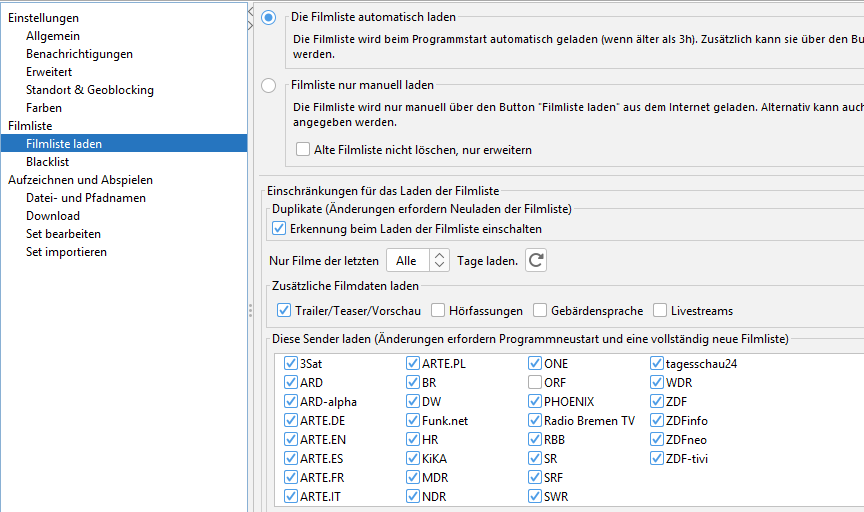Enable the ORF channel checkbox

coord(535,382)
